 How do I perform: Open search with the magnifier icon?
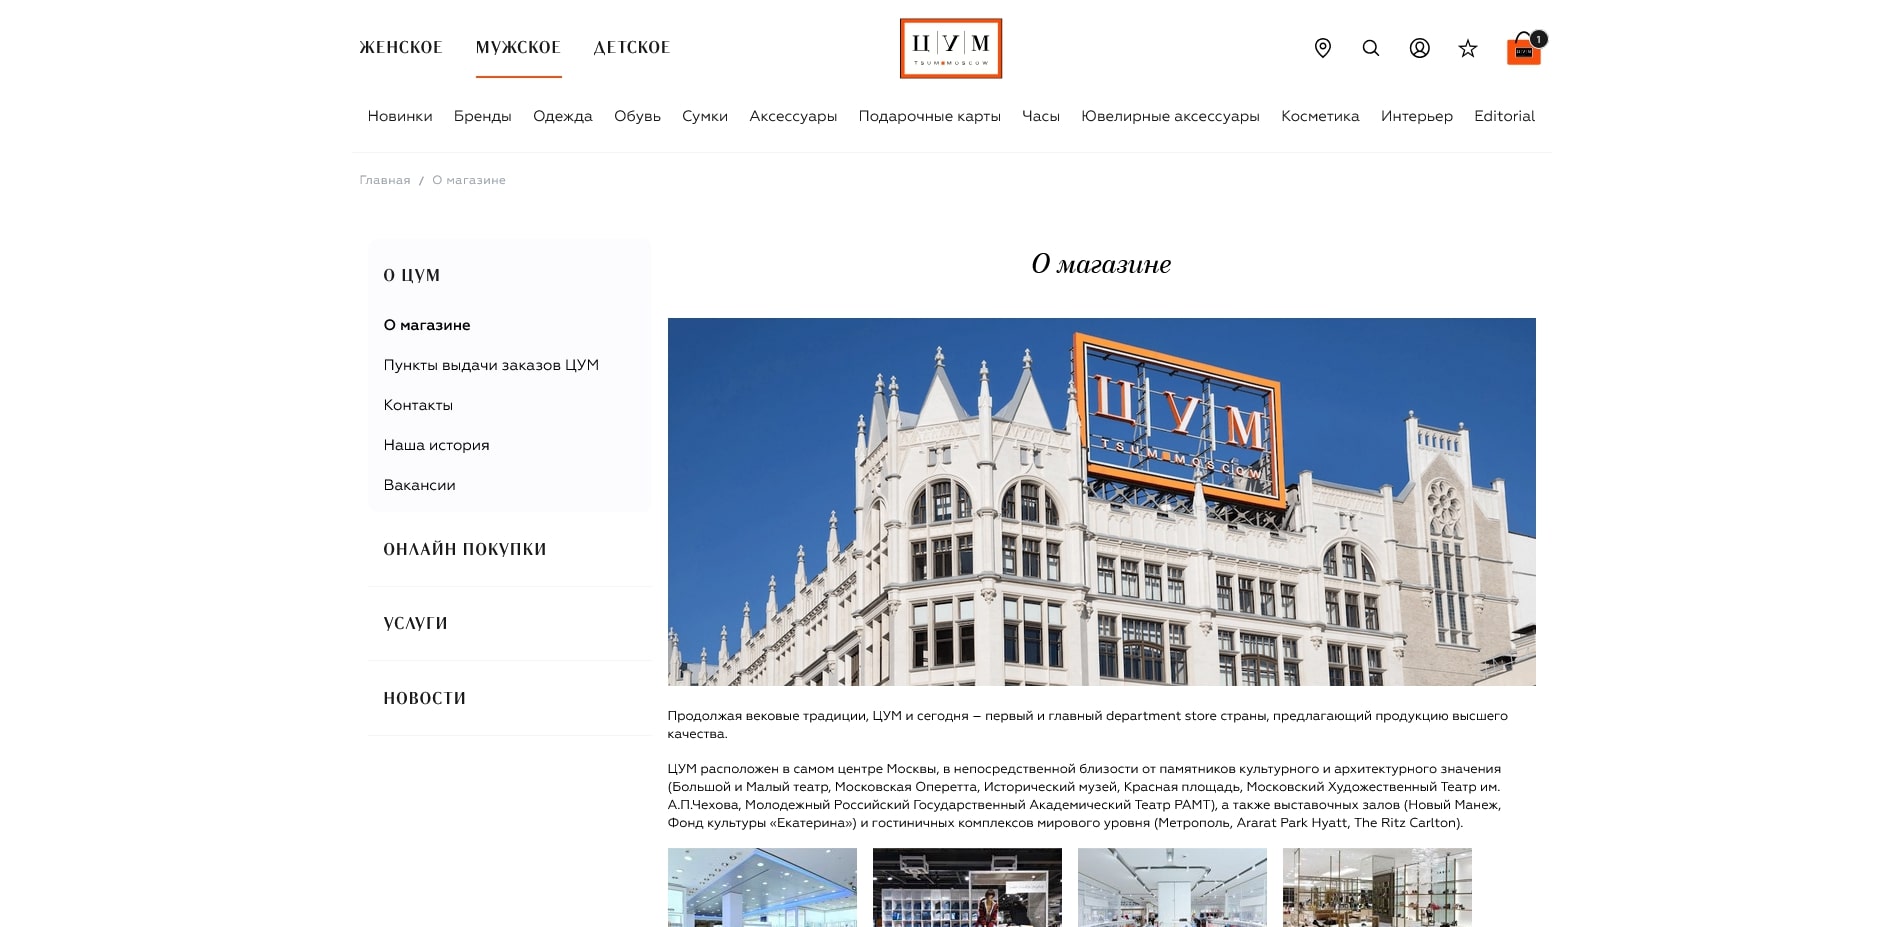tap(1370, 48)
